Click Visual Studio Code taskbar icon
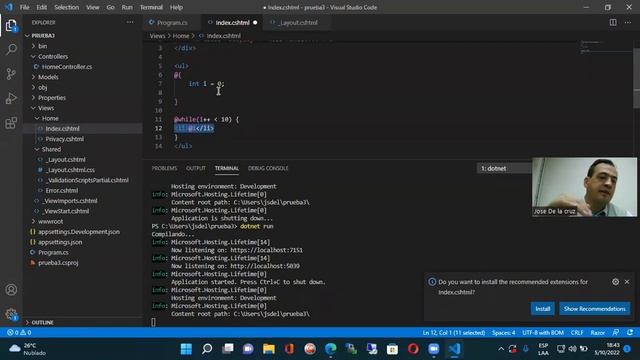Image resolution: width=640 pixels, height=360 pixels. pos(454,349)
